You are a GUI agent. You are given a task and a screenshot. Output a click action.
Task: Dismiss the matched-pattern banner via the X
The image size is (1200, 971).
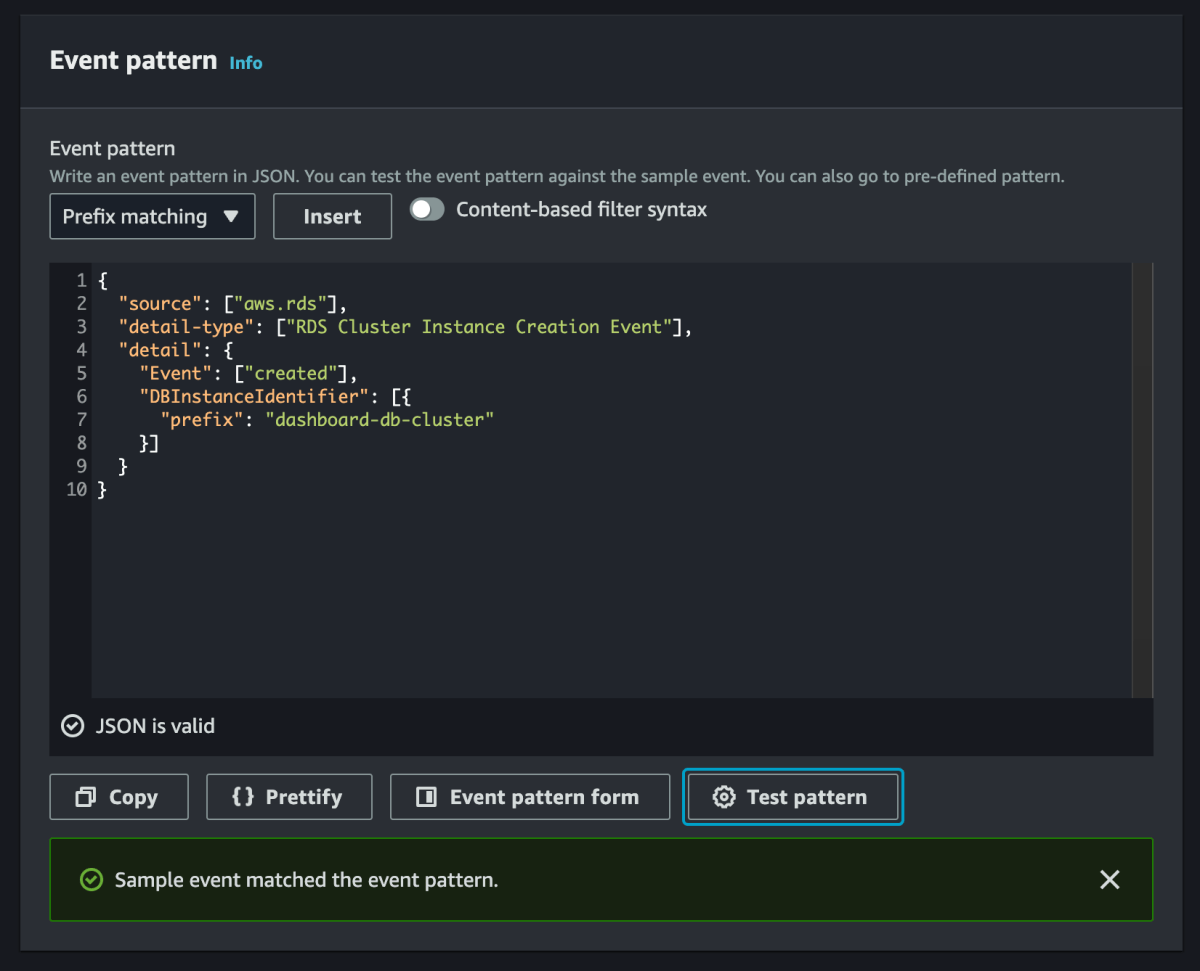click(x=1109, y=880)
